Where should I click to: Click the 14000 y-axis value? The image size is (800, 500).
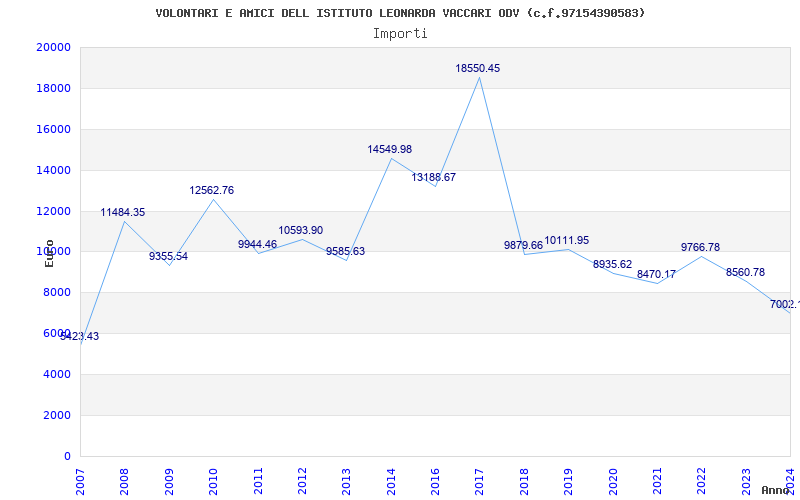pyautogui.click(x=54, y=170)
